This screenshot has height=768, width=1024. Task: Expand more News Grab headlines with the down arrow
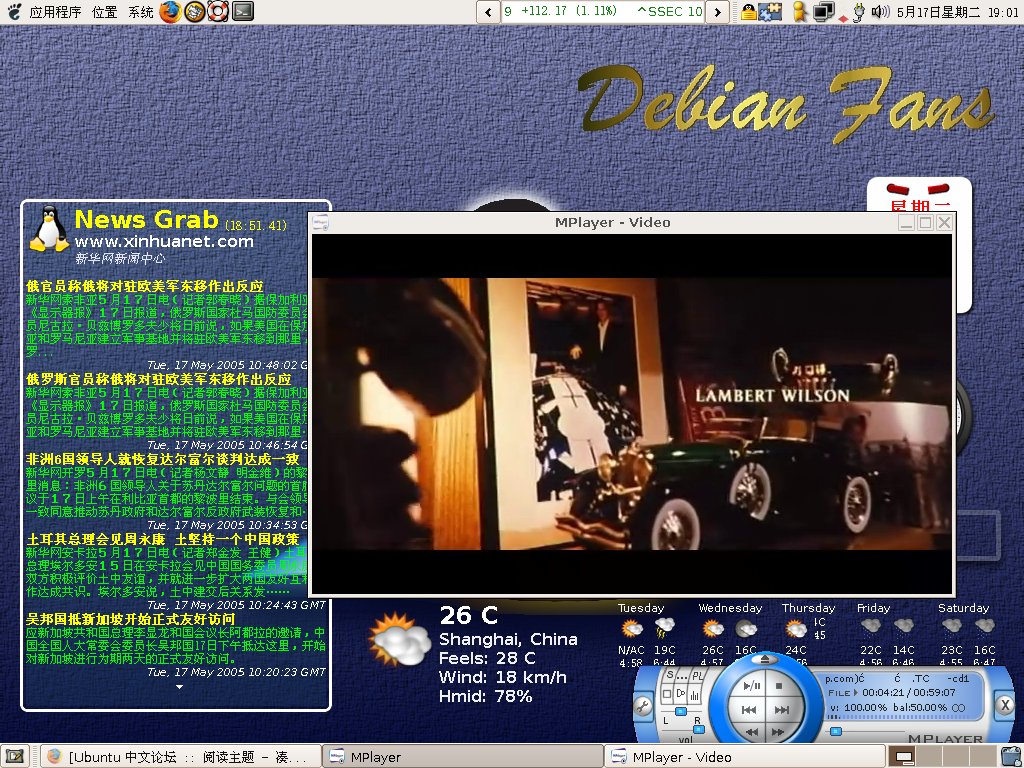(x=179, y=687)
